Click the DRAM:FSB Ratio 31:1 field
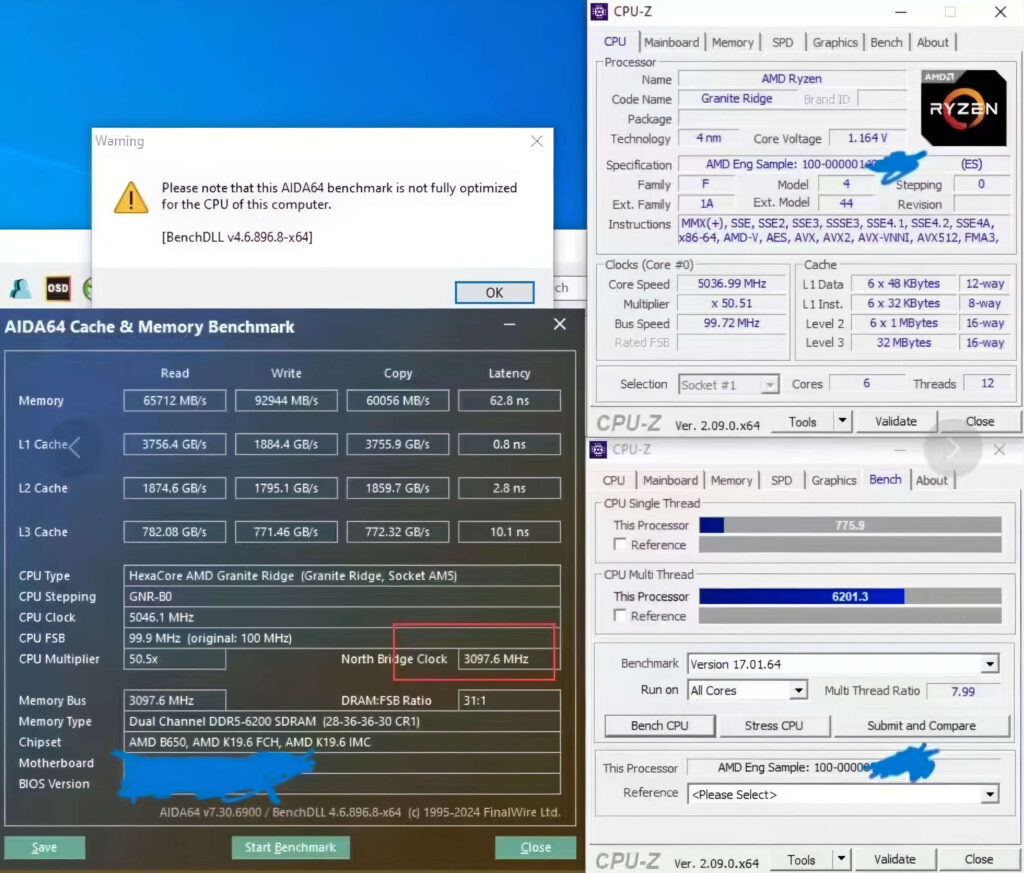This screenshot has height=873, width=1024. point(509,700)
